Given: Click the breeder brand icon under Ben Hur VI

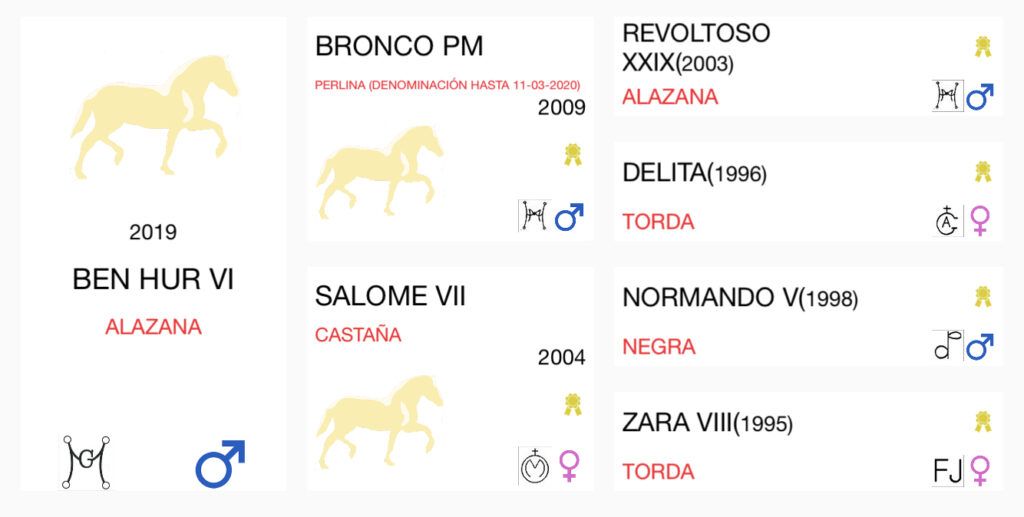Looking at the screenshot, I should [86, 462].
